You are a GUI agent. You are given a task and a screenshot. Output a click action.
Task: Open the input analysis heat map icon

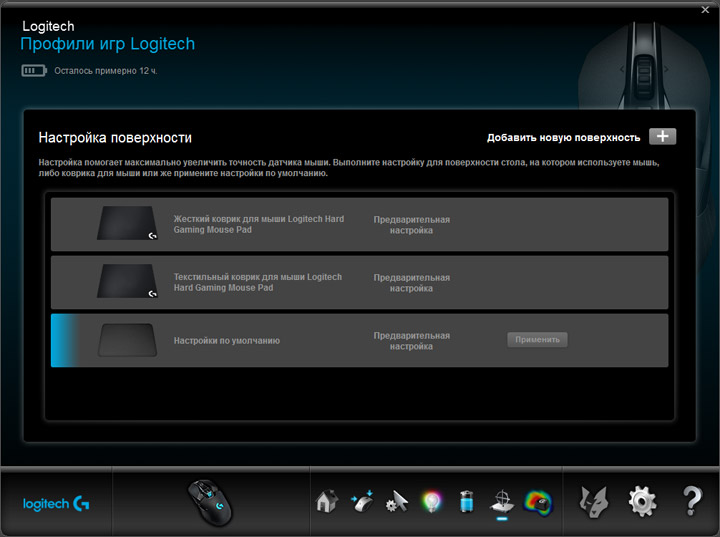[538, 503]
